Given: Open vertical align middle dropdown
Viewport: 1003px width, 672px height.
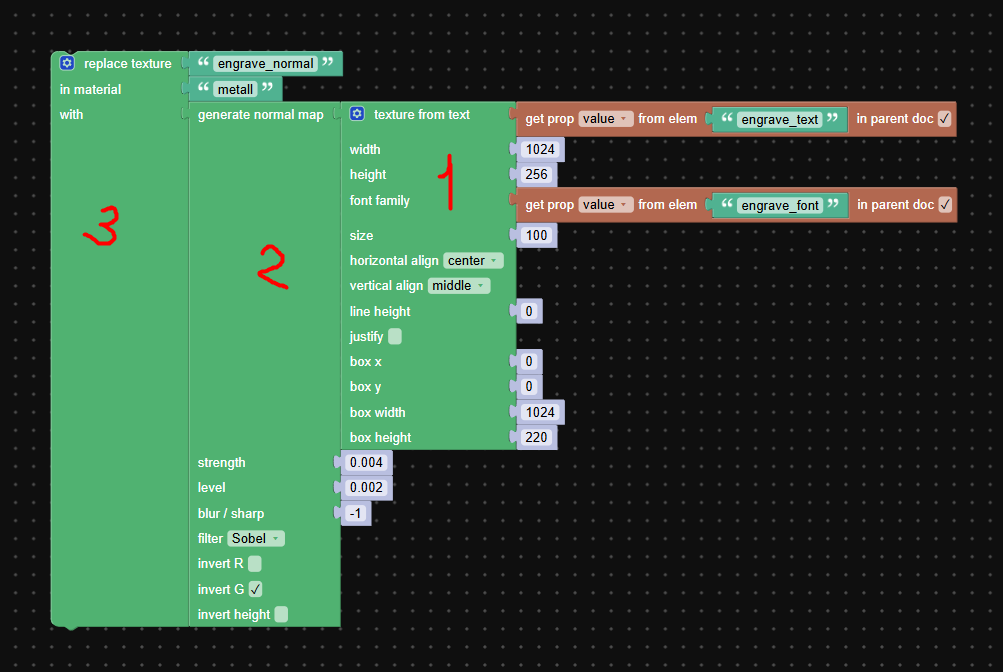Looking at the screenshot, I should (459, 286).
